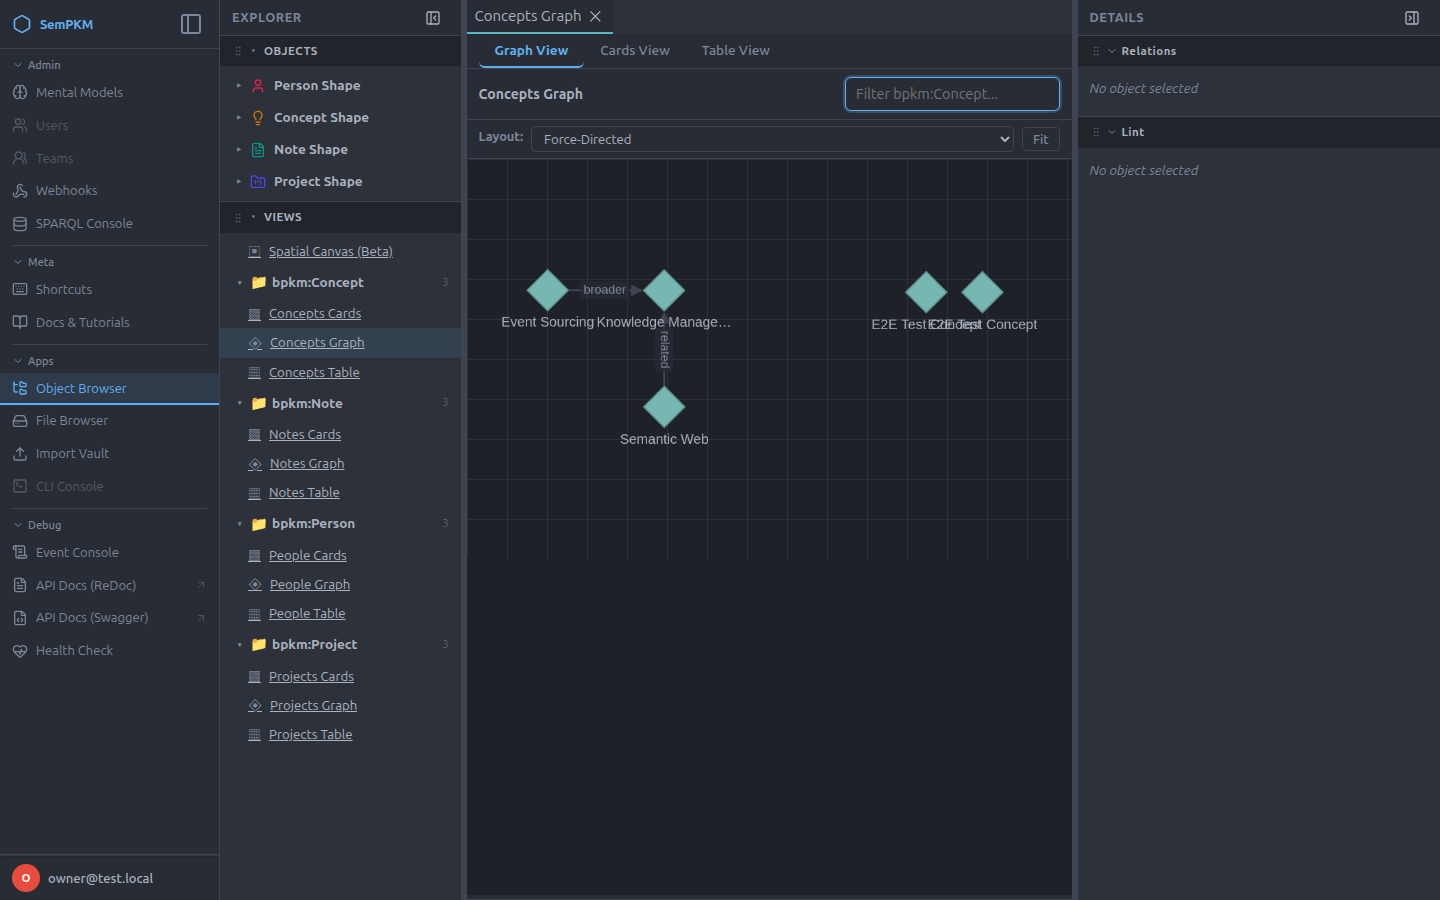Click the People Graph diamond icon
The height and width of the screenshot is (900, 1440).
point(255,585)
